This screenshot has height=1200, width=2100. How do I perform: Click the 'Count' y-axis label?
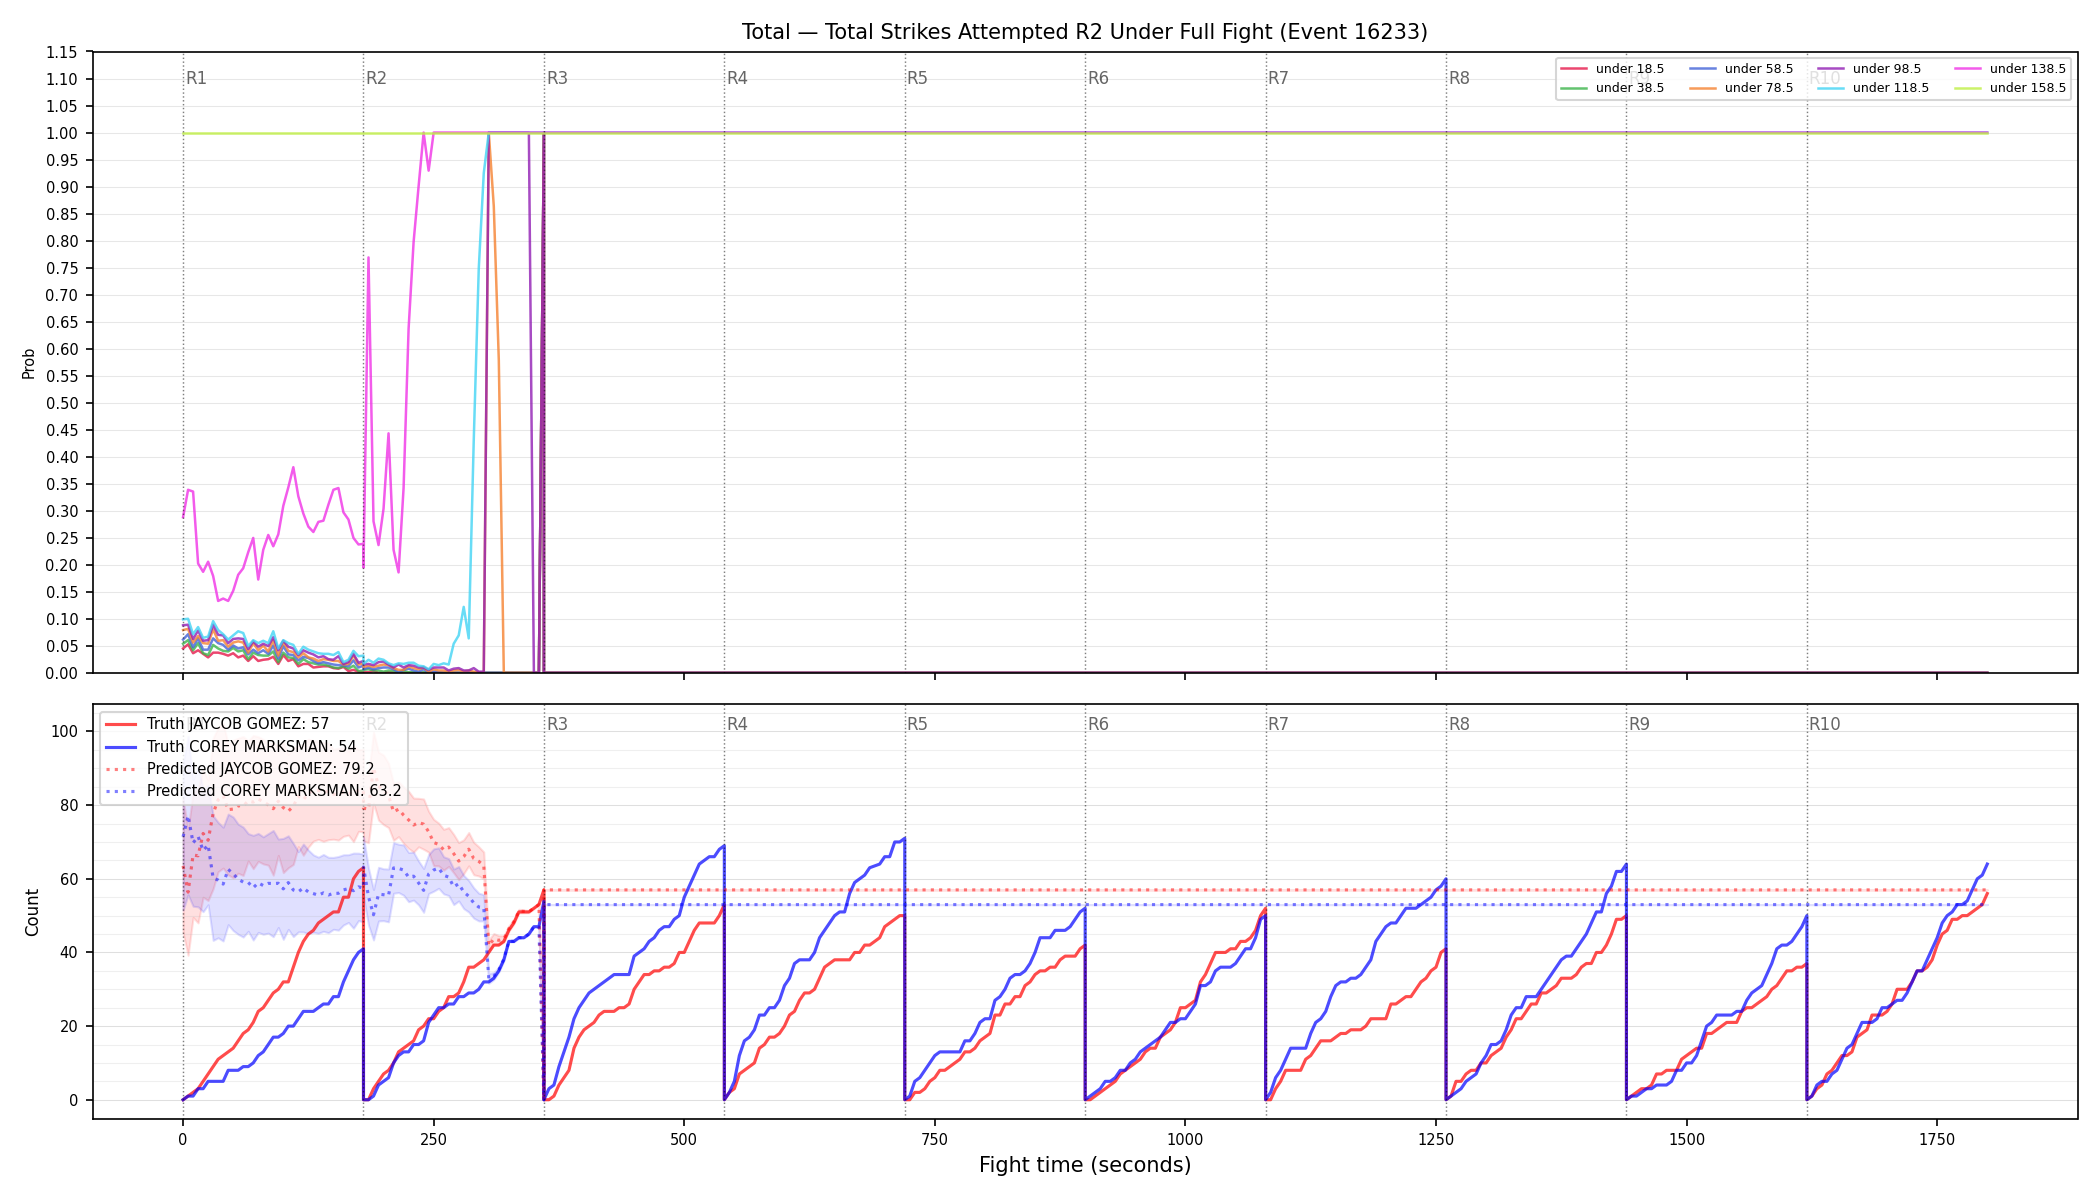click(32, 912)
